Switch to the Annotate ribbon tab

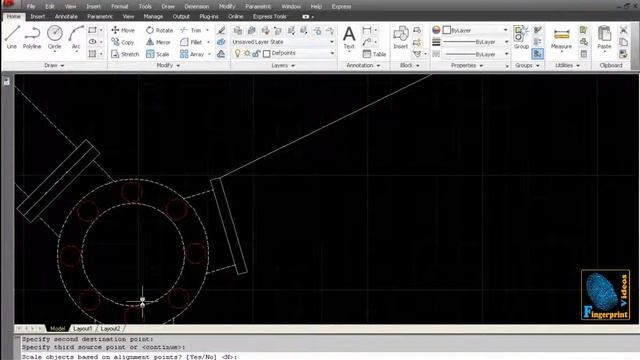point(66,17)
